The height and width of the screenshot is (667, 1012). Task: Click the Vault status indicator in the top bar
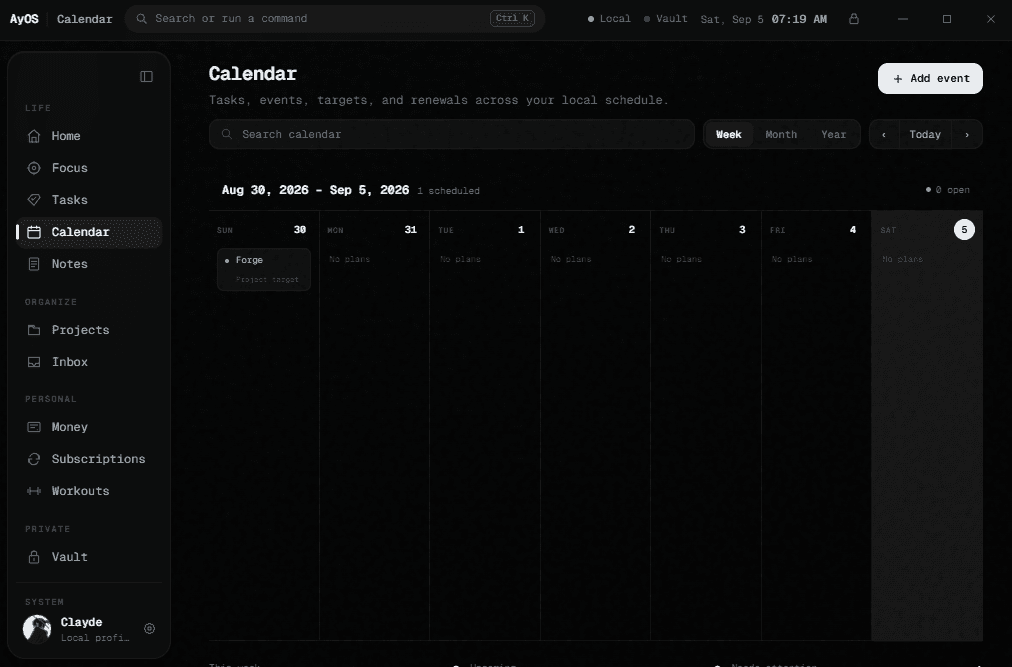pos(665,19)
